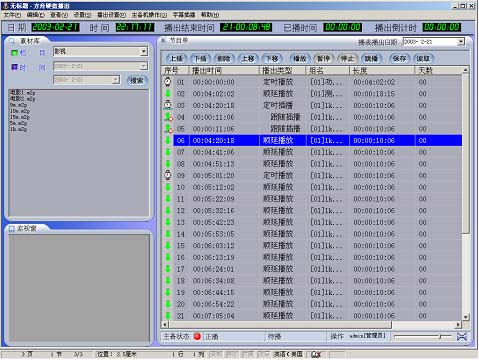The height and width of the screenshot is (360, 479).
Task: Click the 监视窗 panel icon
Action: [x=12, y=229]
